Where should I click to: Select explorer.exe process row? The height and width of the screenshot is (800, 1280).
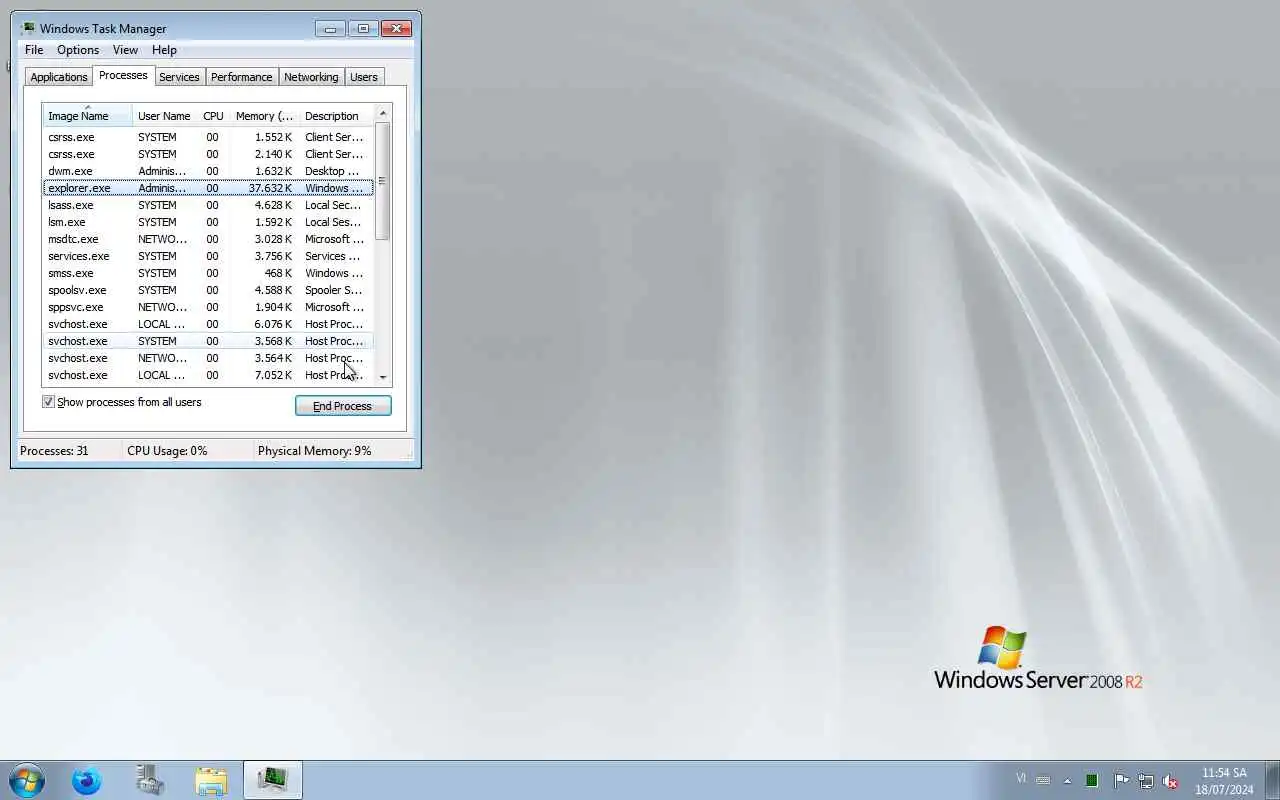pos(208,188)
